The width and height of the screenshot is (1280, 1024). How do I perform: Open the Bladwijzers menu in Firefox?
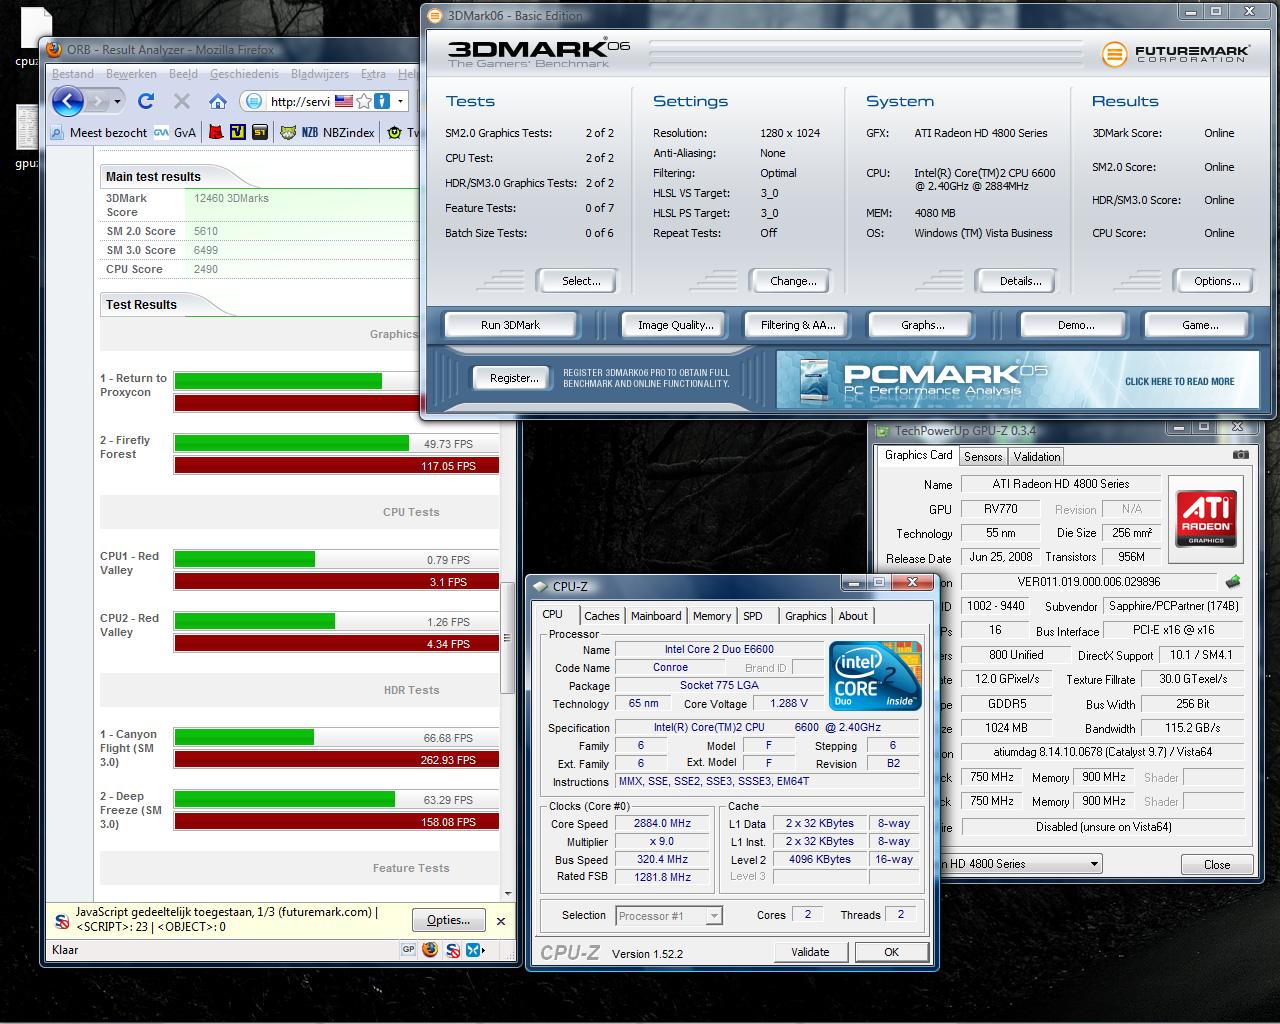320,74
